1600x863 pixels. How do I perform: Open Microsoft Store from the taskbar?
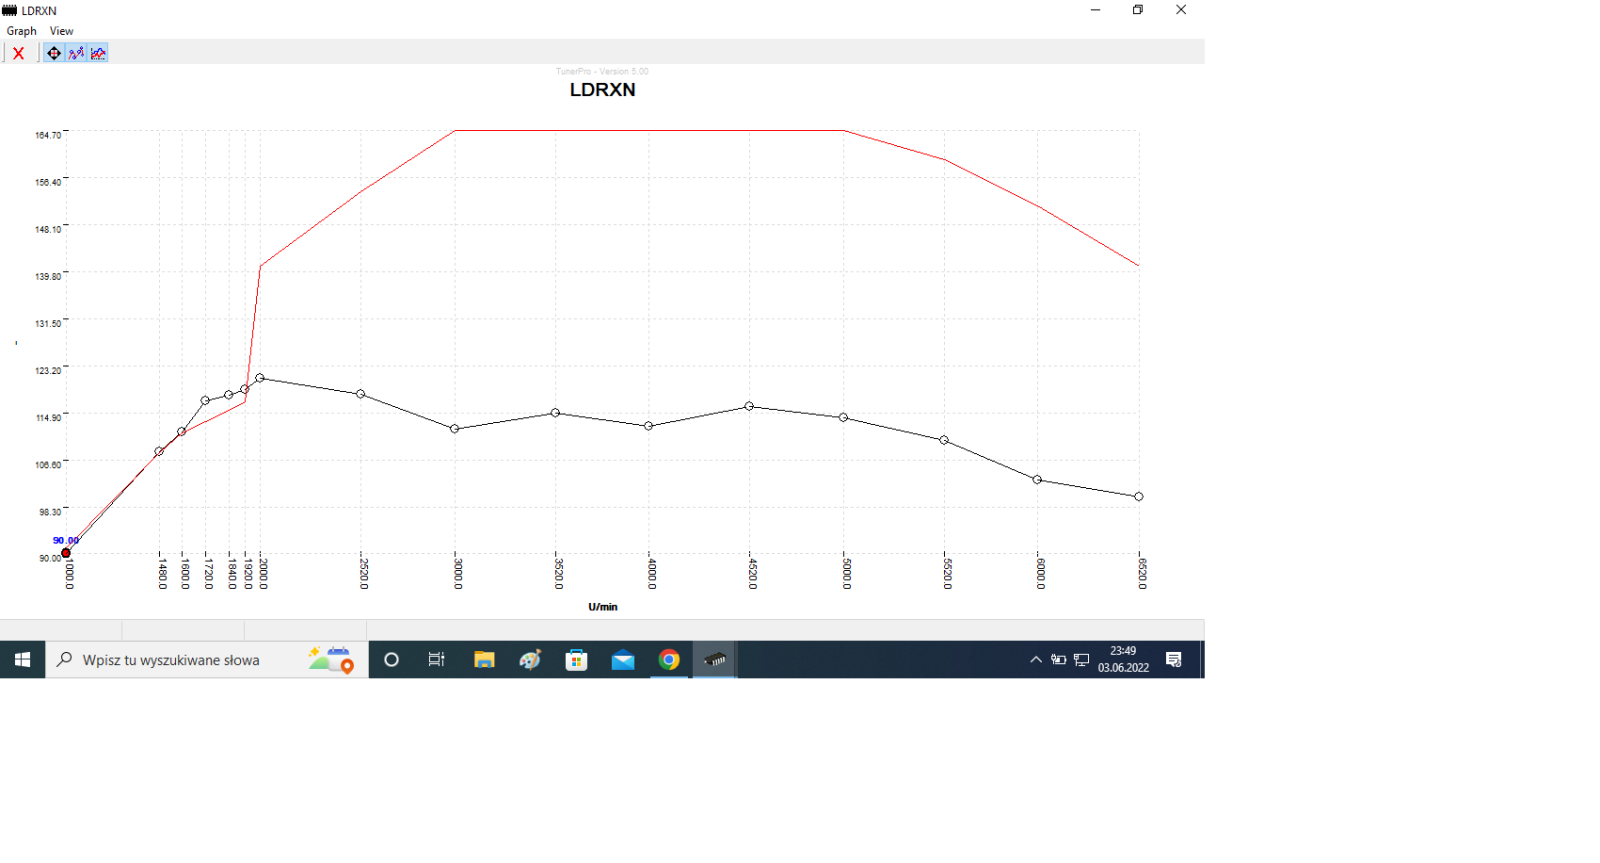tap(576, 660)
